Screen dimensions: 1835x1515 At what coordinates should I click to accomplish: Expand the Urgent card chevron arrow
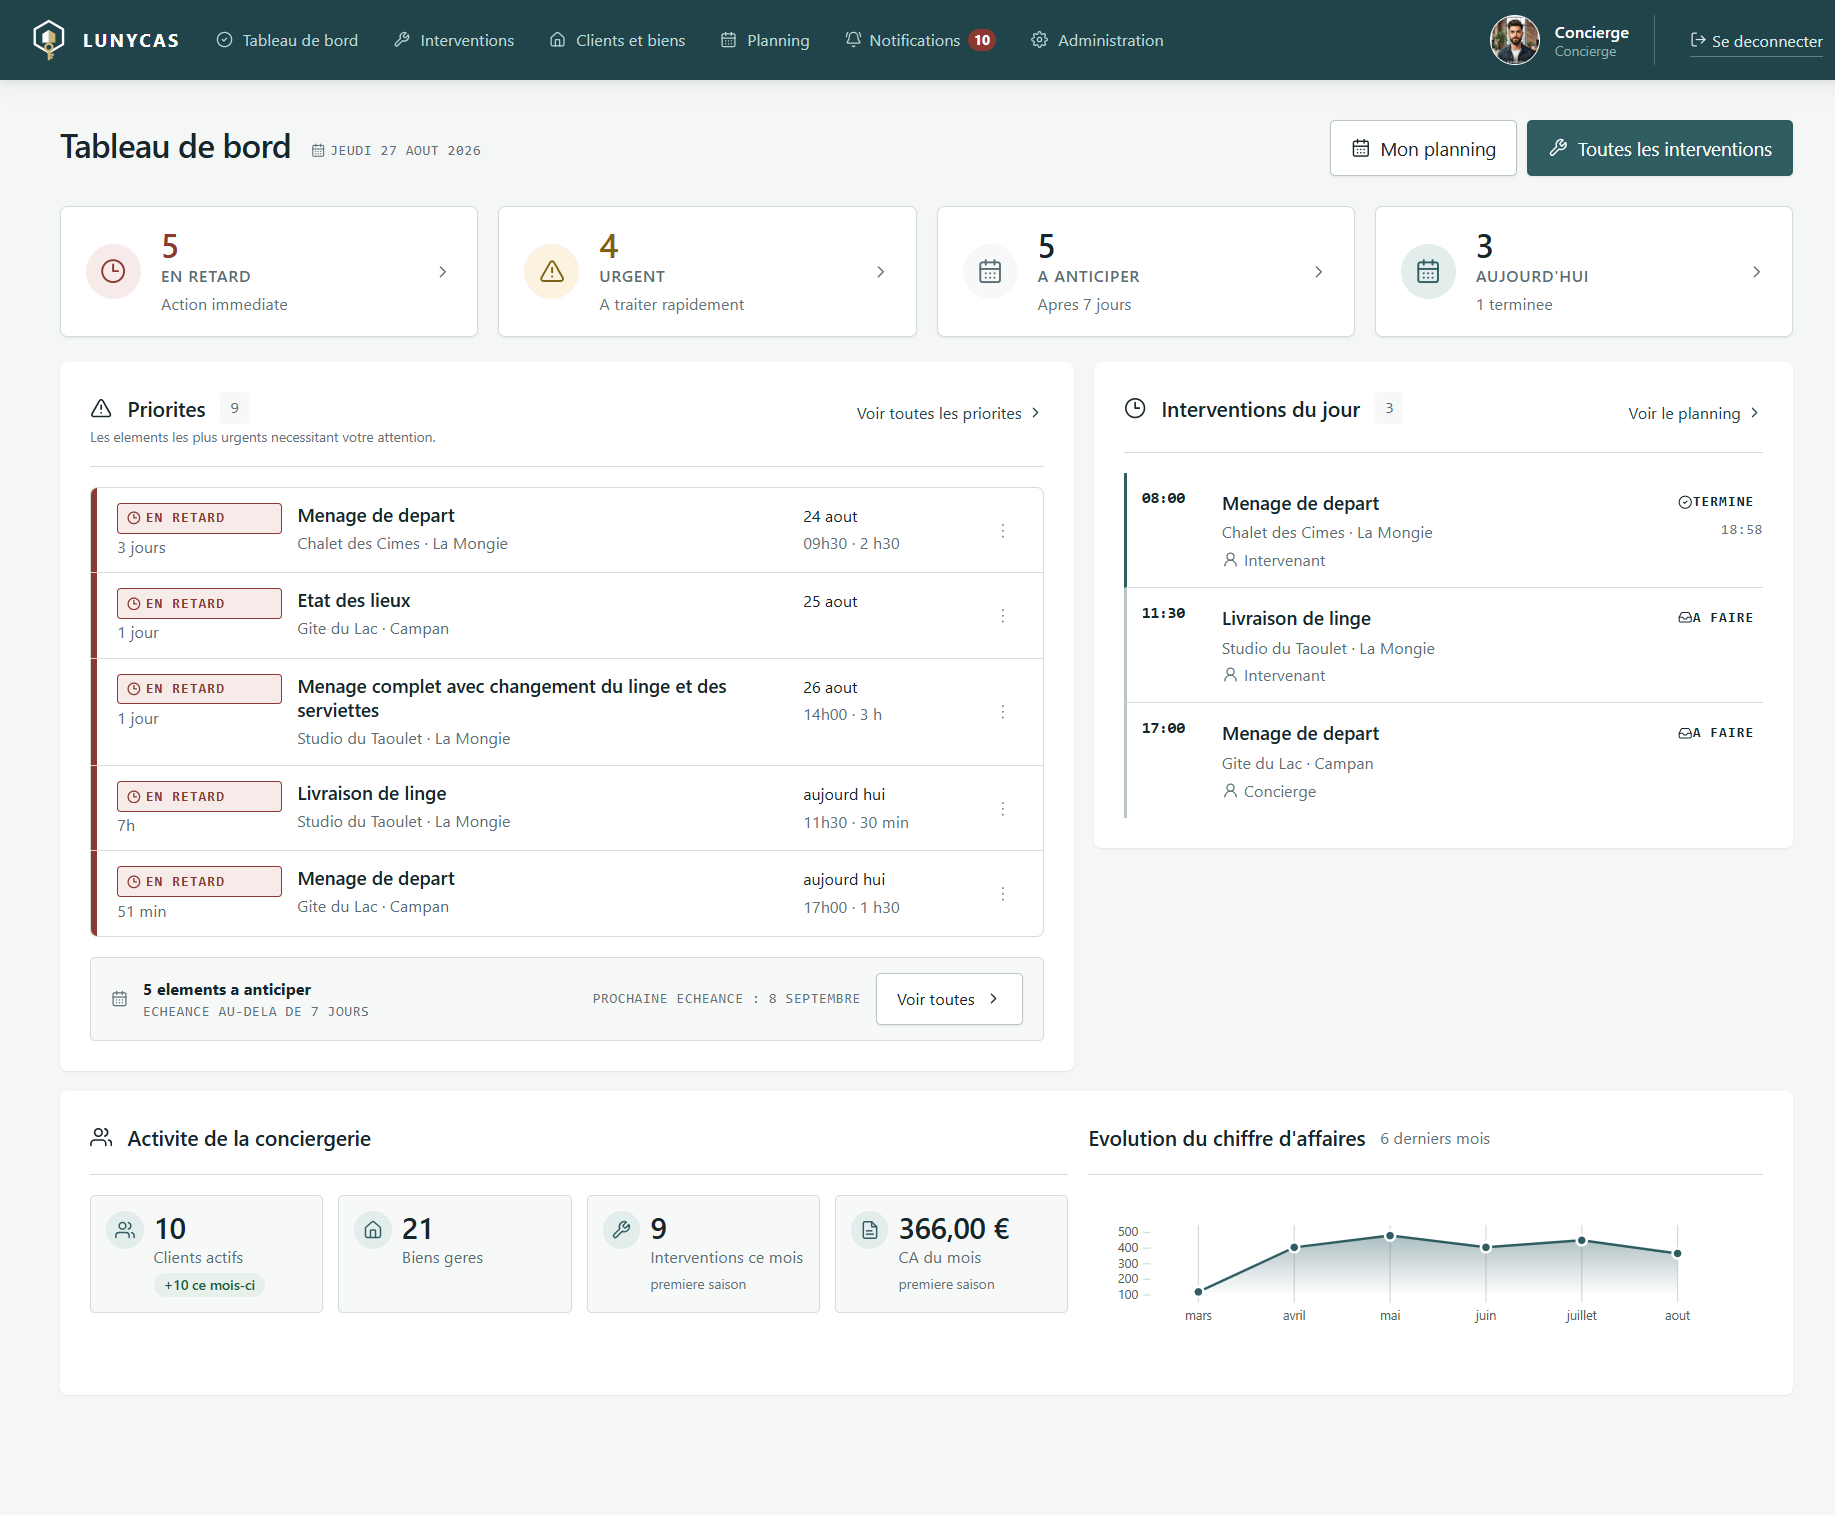[881, 272]
